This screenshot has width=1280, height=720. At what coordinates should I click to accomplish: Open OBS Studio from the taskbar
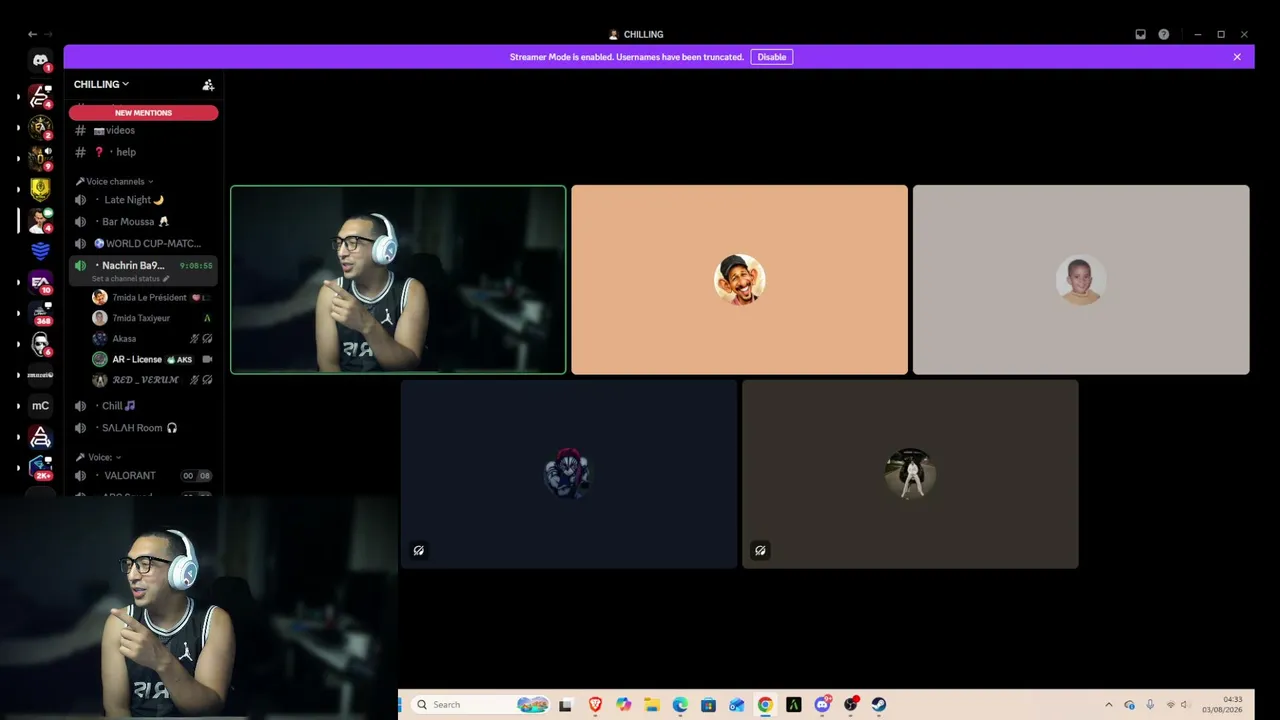coord(851,705)
